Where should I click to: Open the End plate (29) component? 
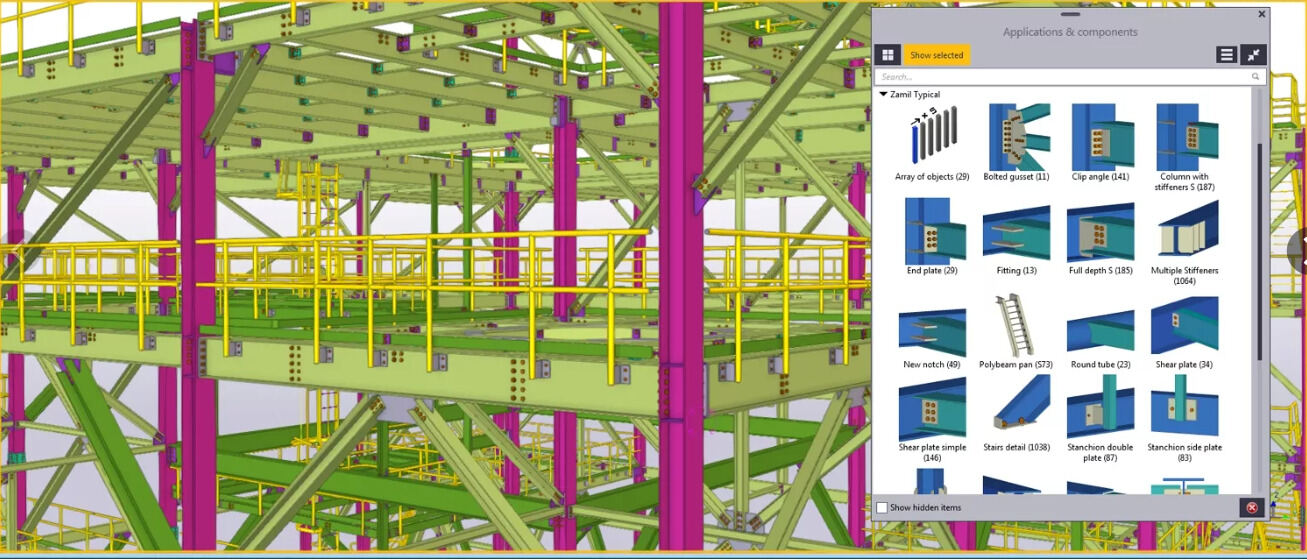coord(932,231)
